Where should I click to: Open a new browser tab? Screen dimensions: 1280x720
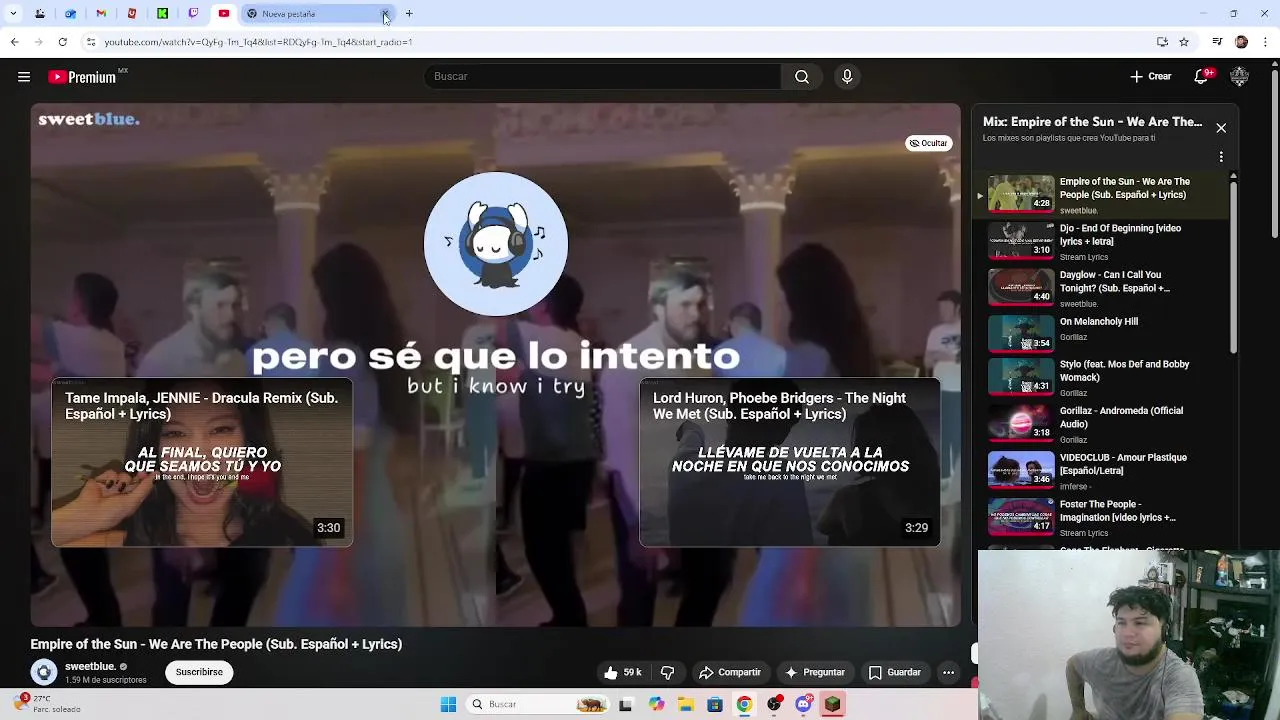[x=409, y=14]
